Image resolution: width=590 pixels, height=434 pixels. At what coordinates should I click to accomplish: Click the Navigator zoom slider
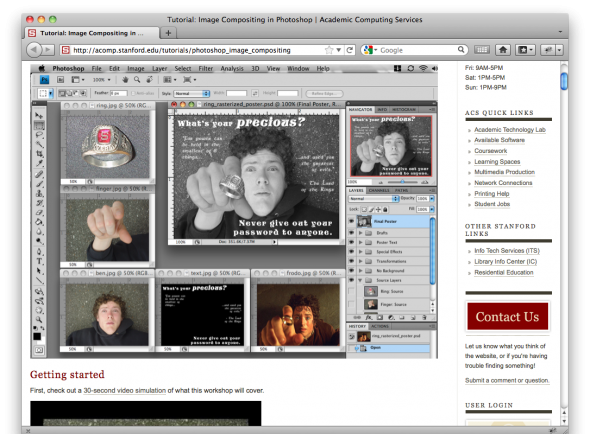[402, 182]
